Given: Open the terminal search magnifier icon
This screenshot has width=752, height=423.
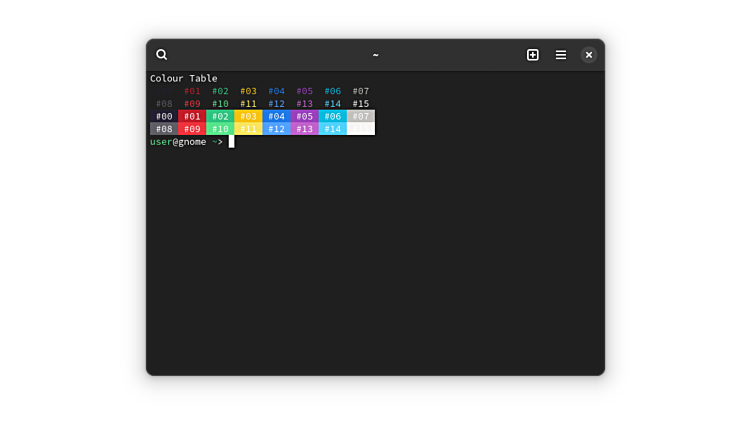Looking at the screenshot, I should tap(162, 55).
